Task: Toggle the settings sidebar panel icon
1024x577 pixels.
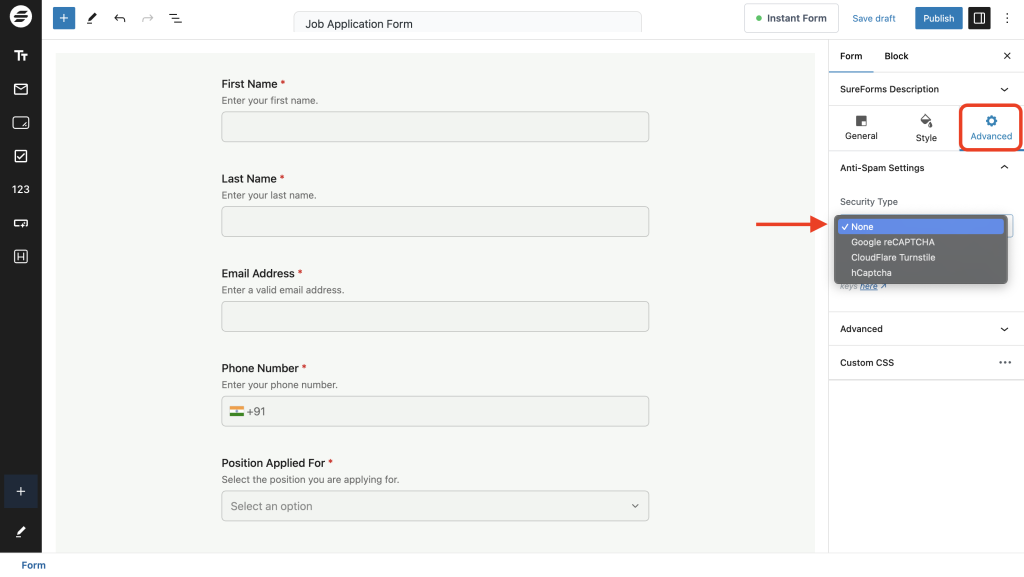Action: point(979,18)
